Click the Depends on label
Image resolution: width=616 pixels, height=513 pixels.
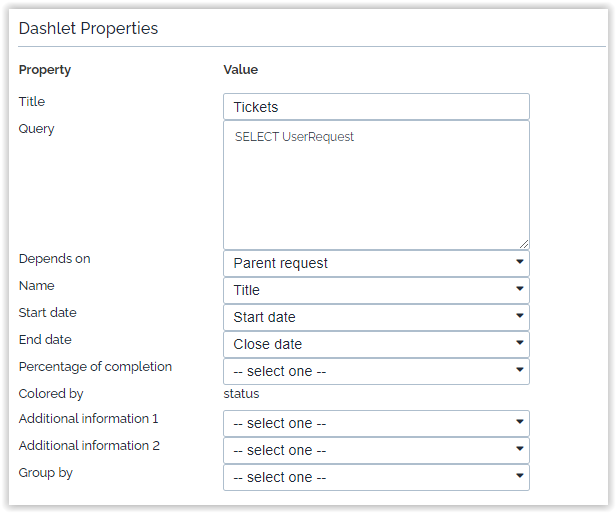pyautogui.click(x=54, y=259)
